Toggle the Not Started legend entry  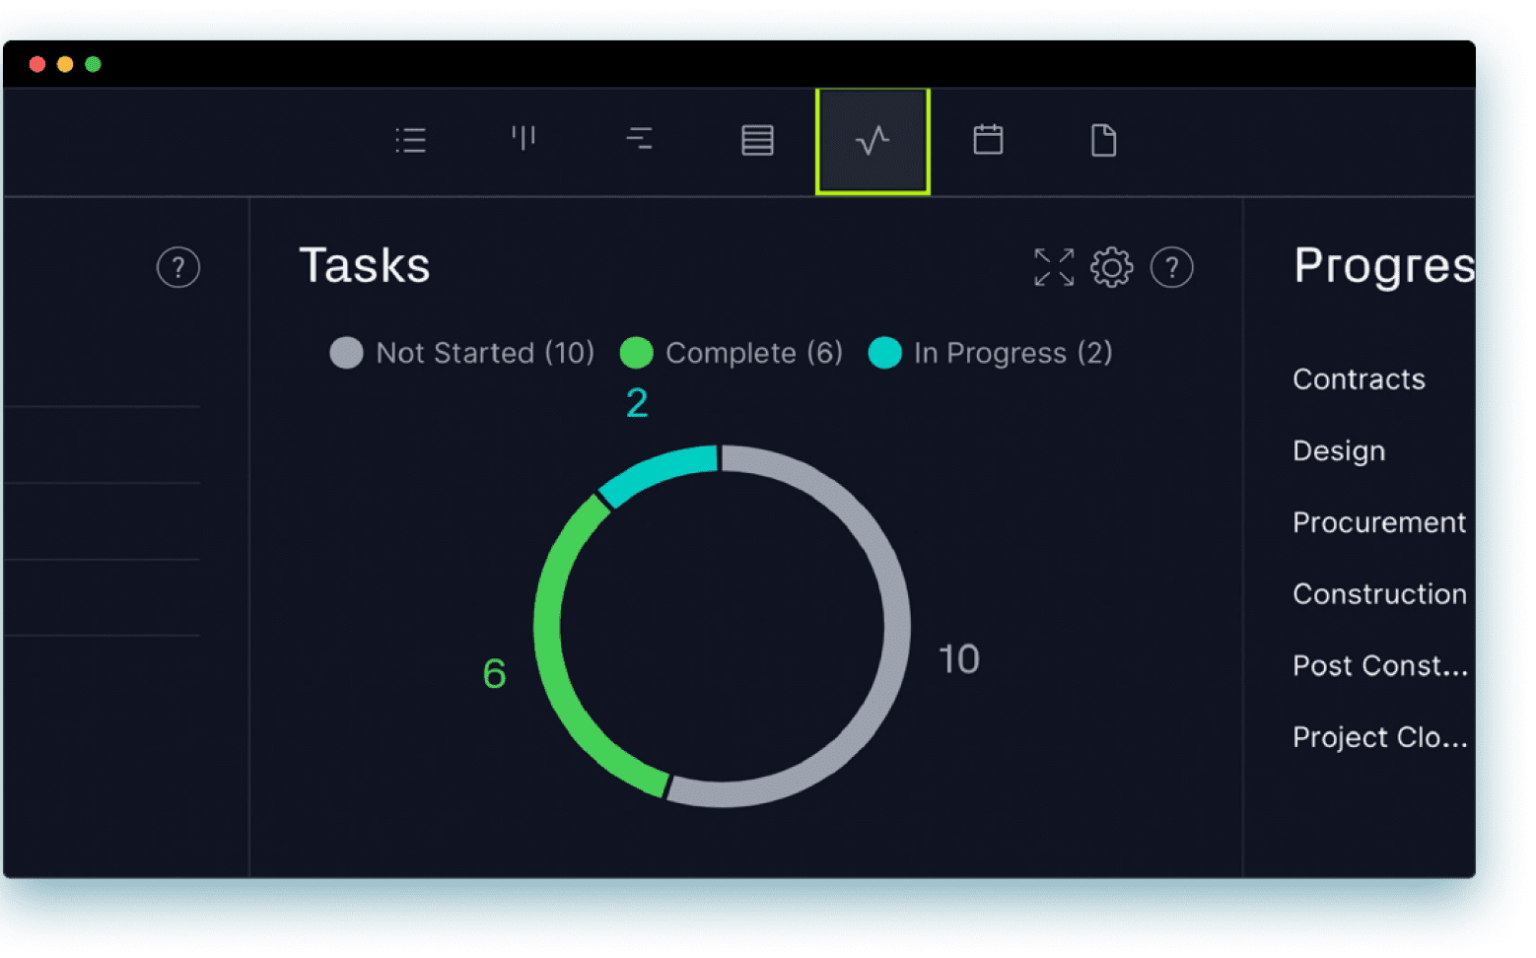tap(461, 353)
